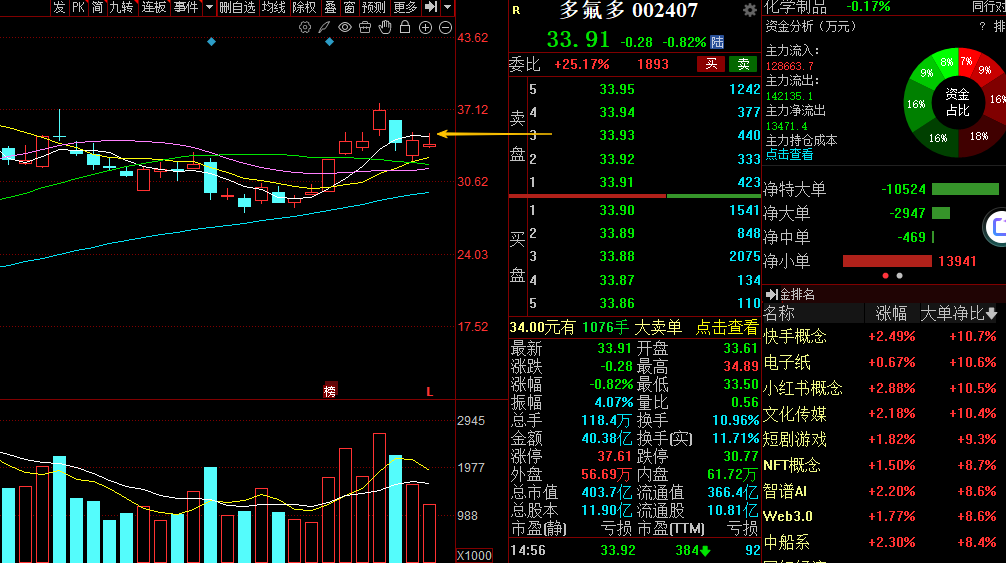
Task: Sort list by 涨幅 column header
Action: 891,314
